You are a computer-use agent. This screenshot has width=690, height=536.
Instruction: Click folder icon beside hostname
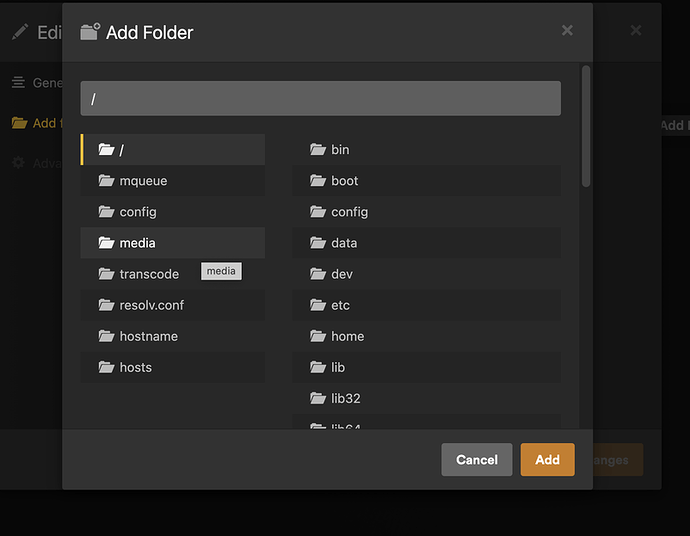pos(106,336)
